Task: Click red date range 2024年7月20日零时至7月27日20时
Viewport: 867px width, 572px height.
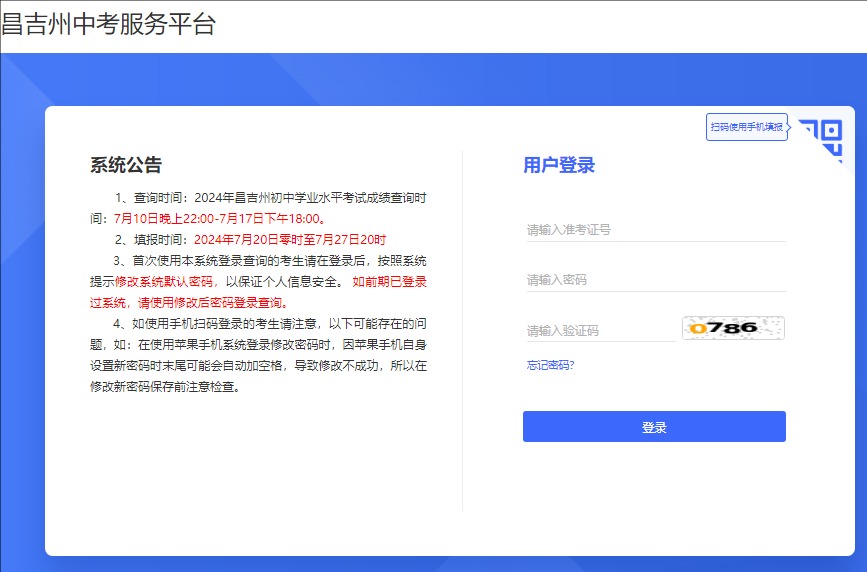Action: (289, 240)
